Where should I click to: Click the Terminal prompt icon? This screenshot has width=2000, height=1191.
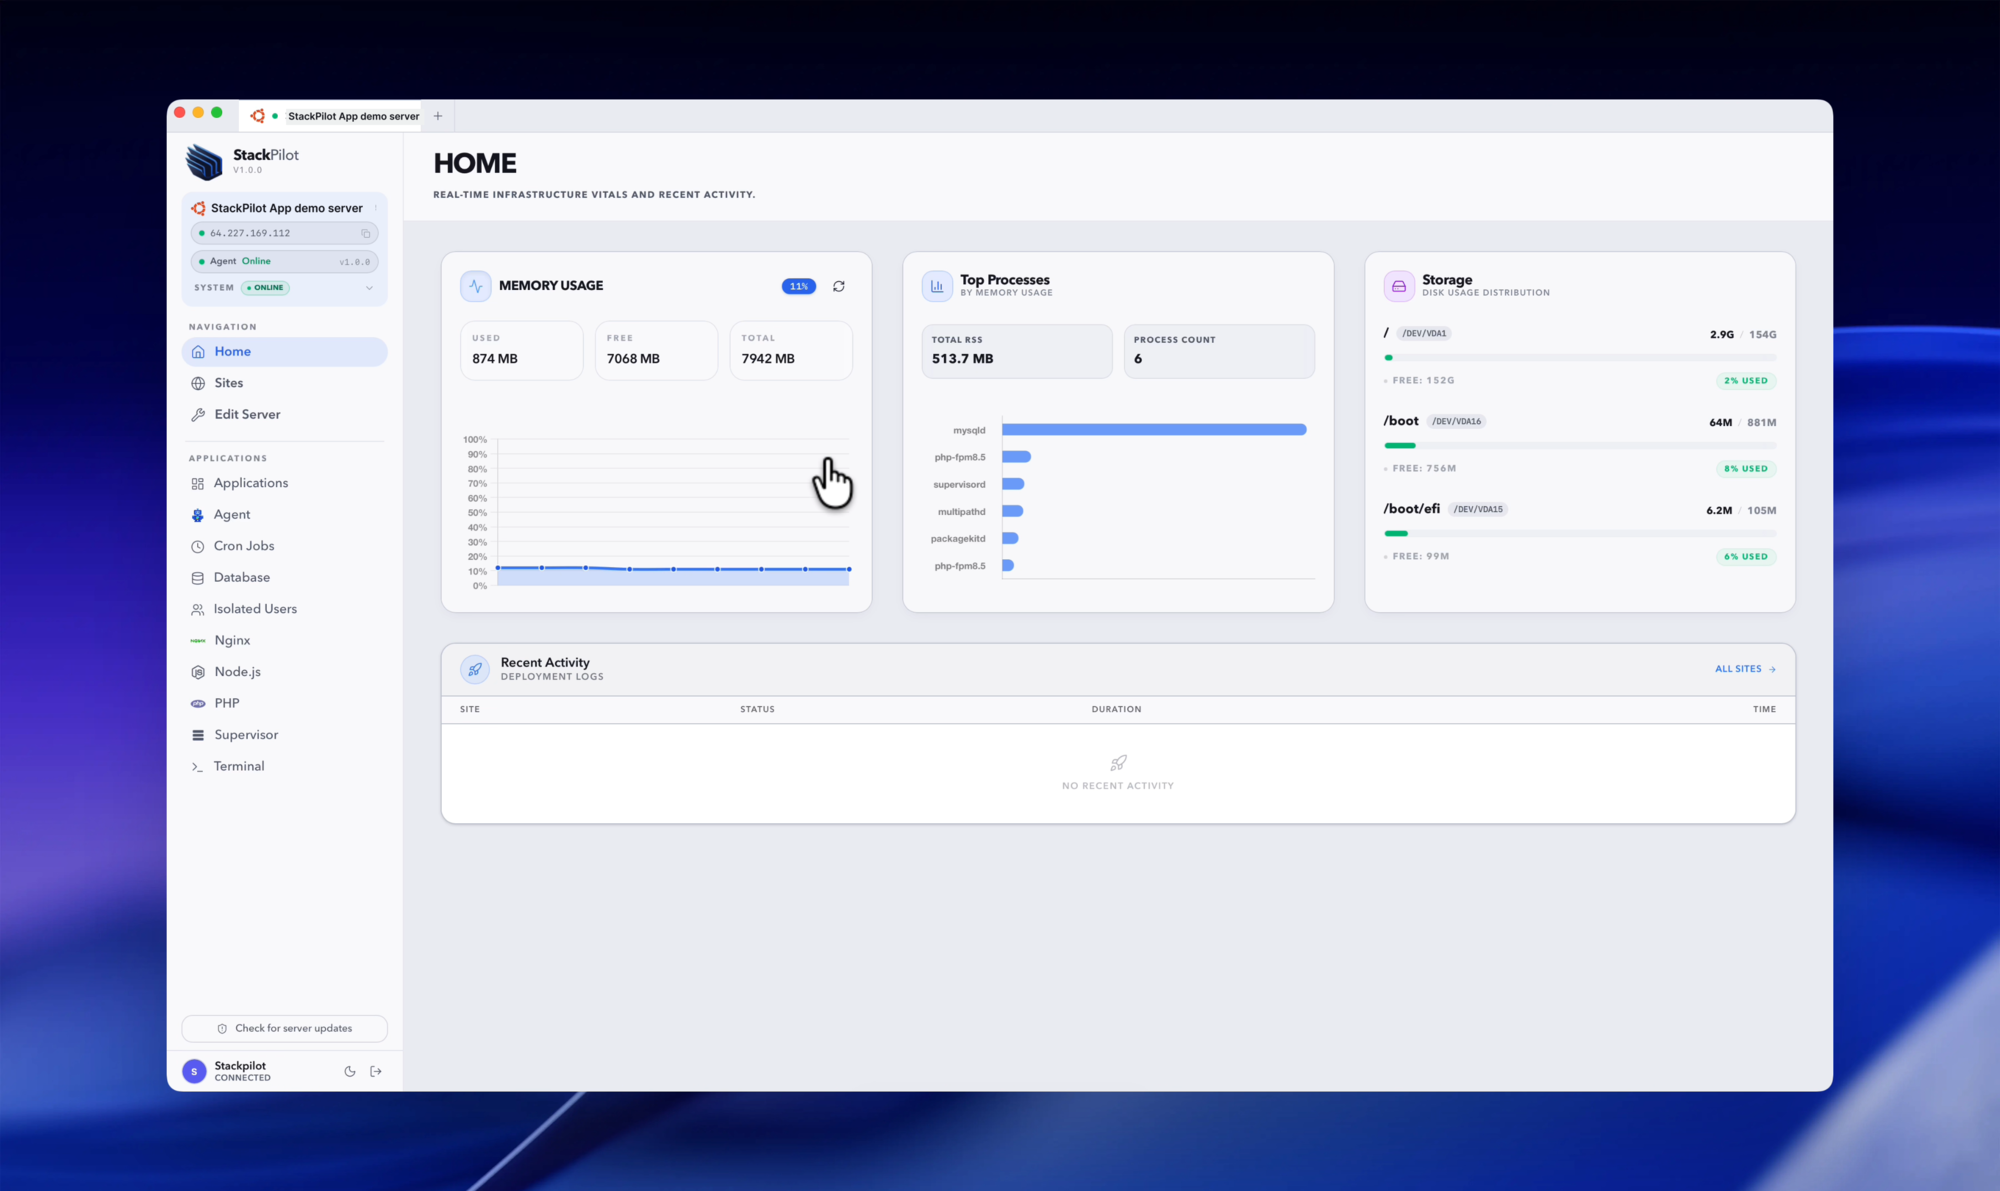(x=198, y=767)
